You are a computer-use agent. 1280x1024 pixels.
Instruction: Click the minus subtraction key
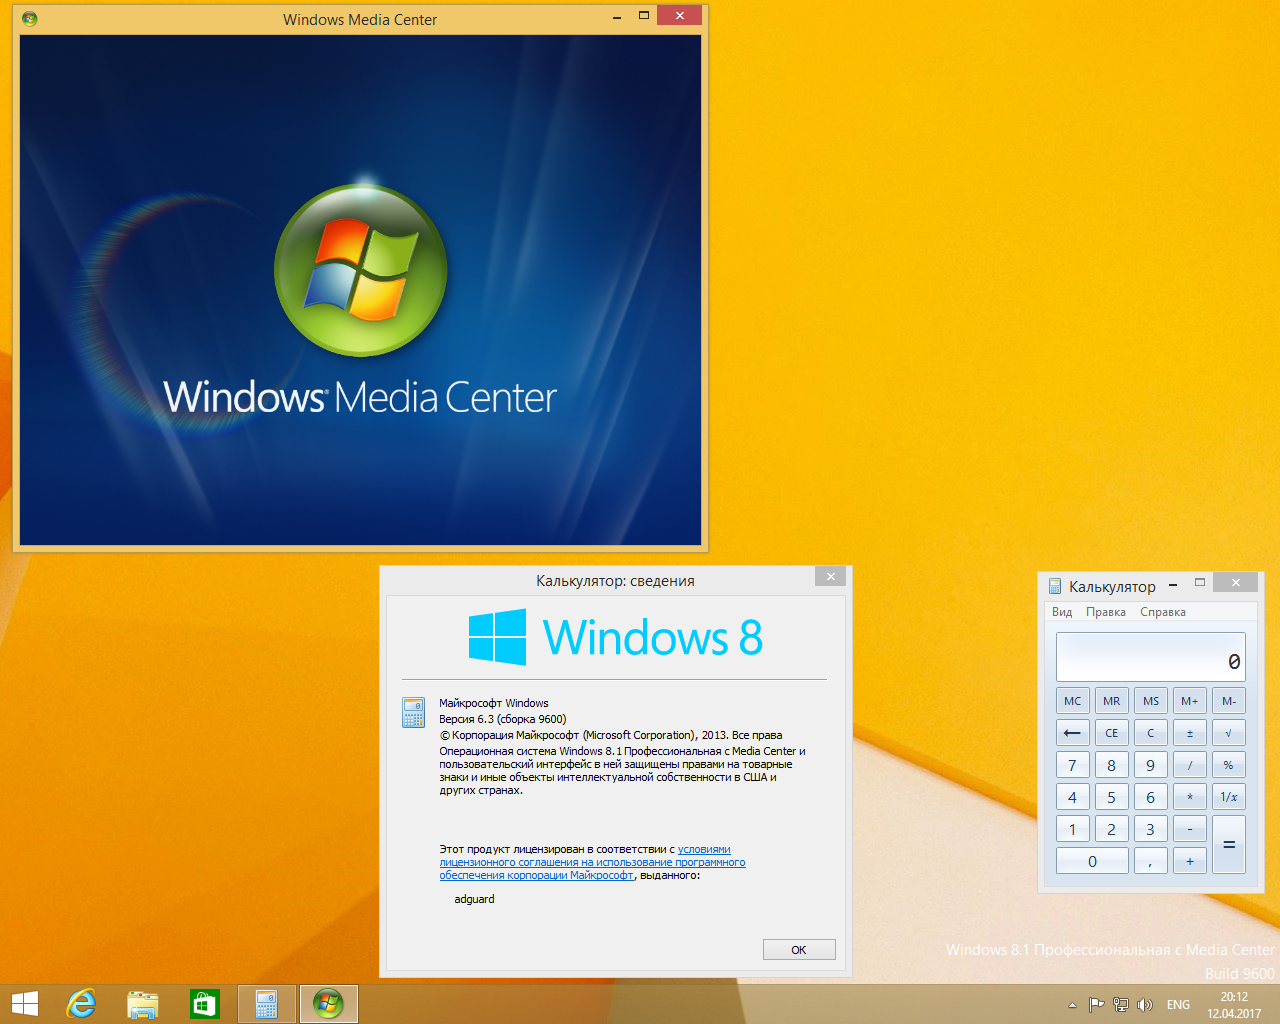click(1190, 829)
